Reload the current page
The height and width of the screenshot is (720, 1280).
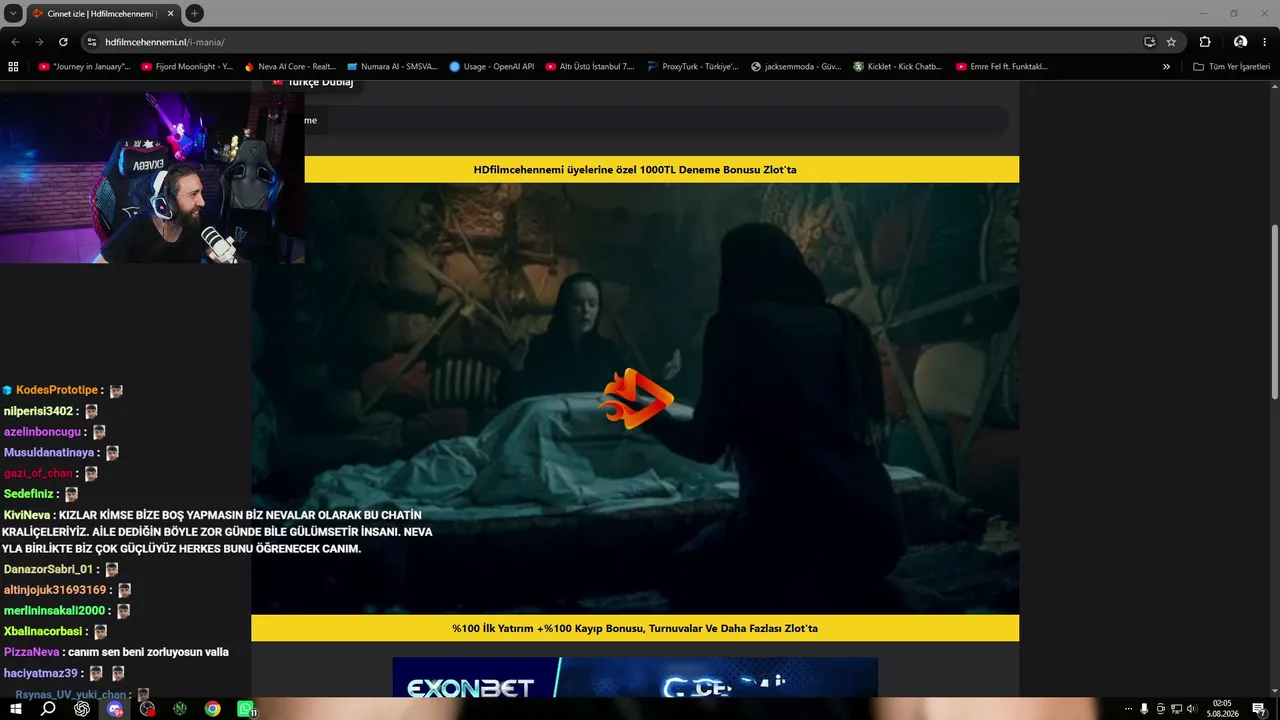pyautogui.click(x=63, y=42)
